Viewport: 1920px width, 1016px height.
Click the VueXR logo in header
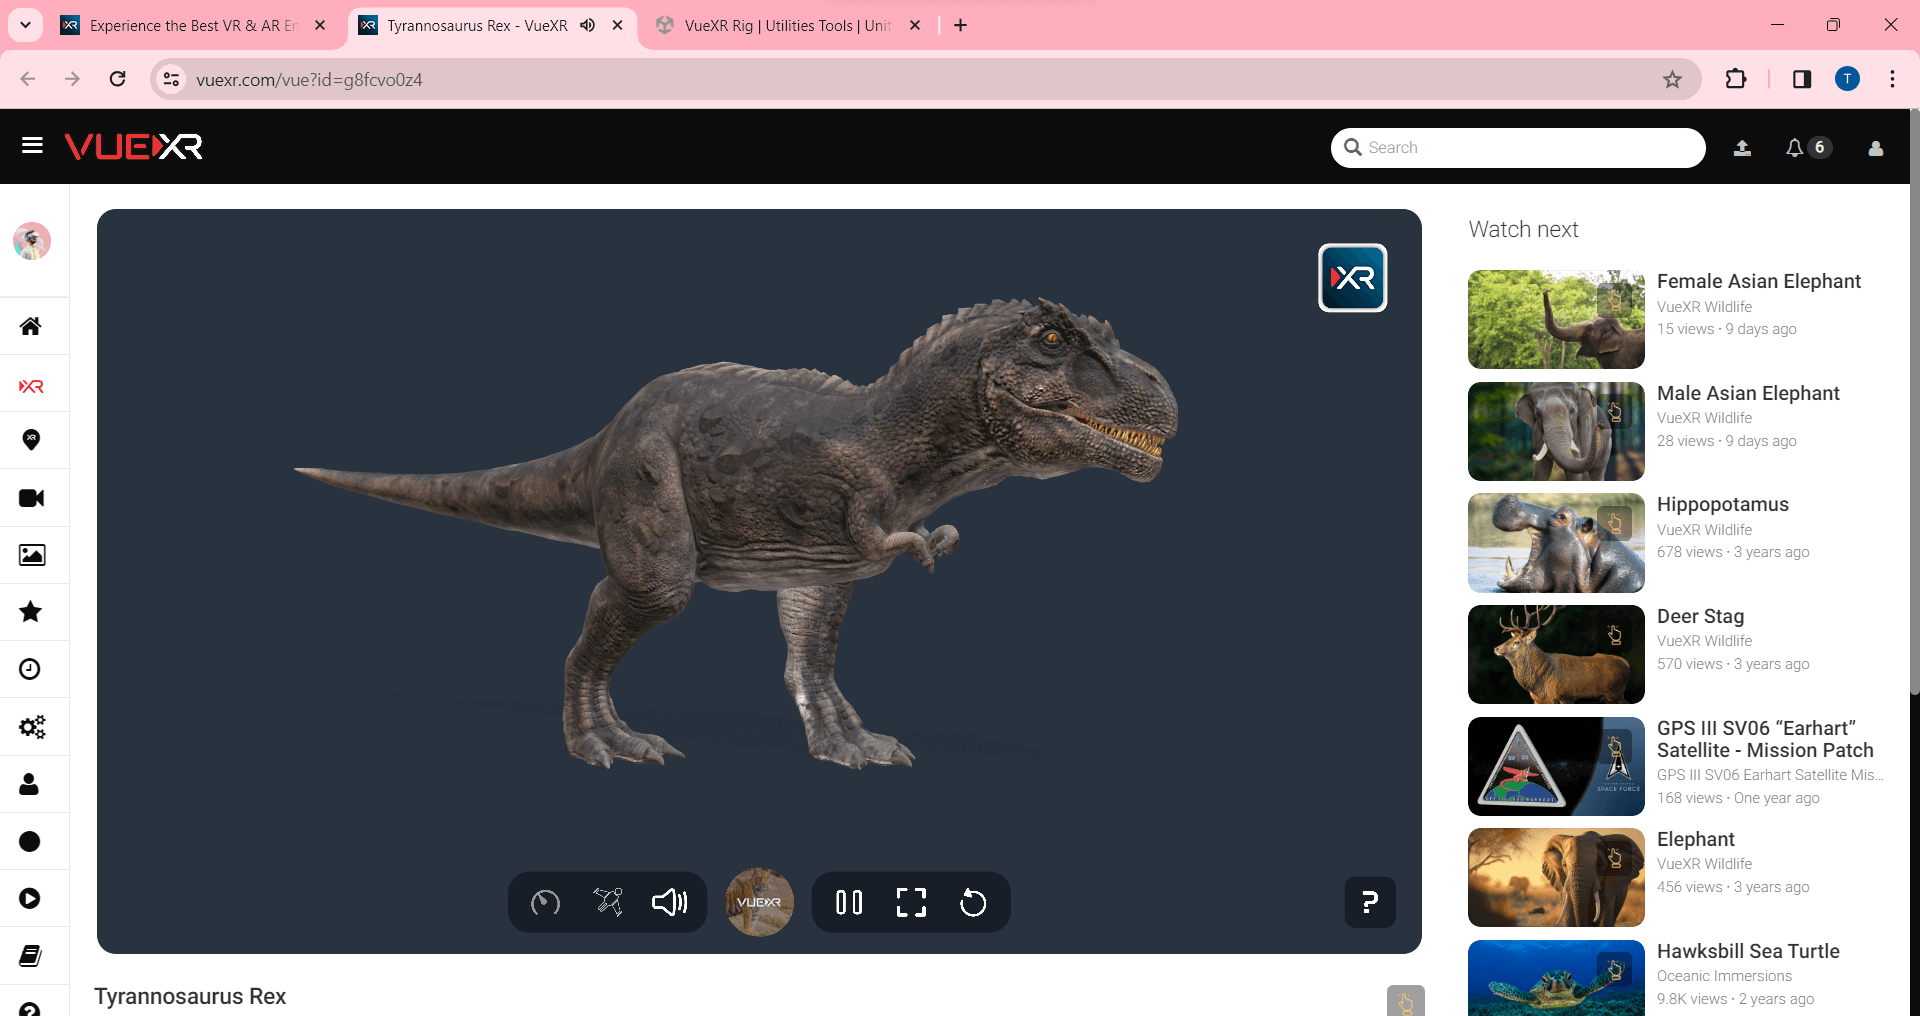(x=134, y=147)
